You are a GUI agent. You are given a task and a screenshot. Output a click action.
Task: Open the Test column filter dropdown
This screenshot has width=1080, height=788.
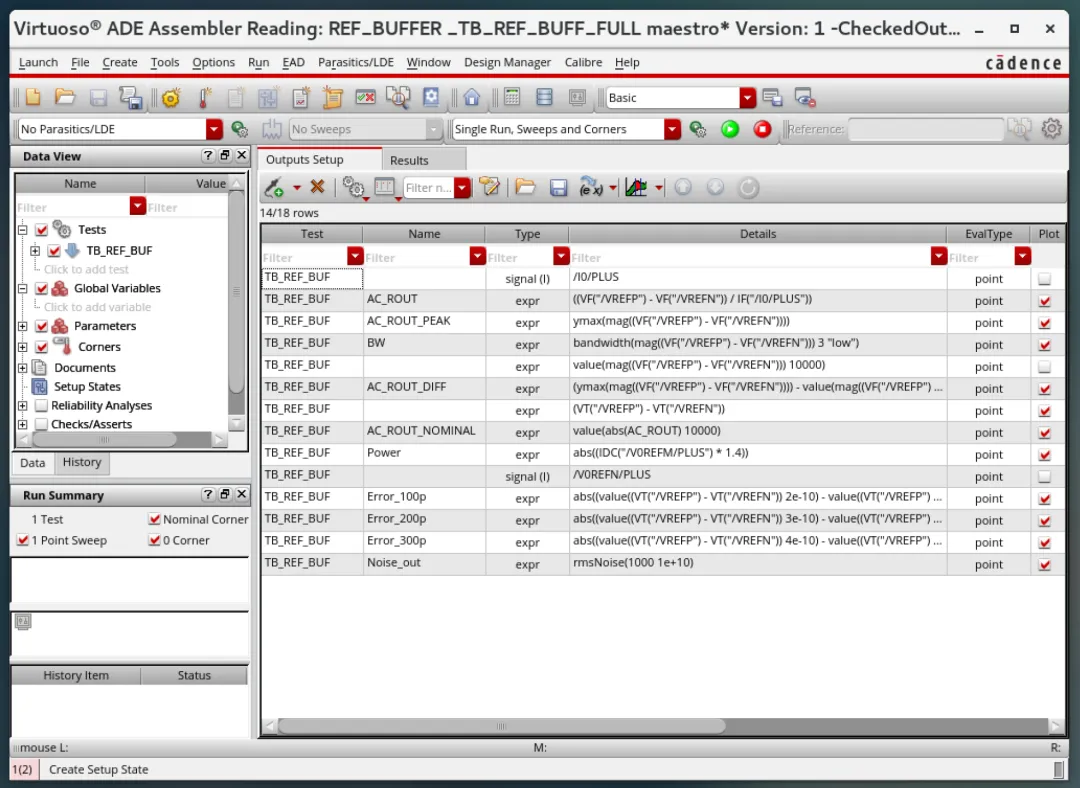click(x=355, y=257)
